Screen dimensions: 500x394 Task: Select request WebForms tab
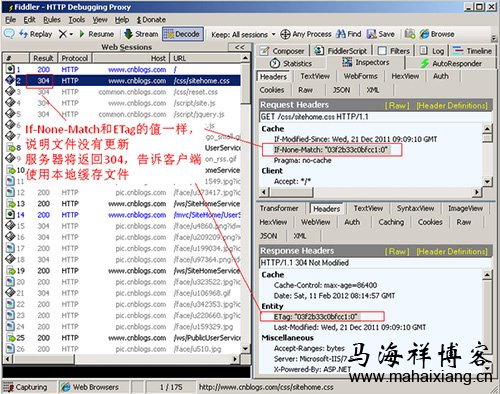[x=360, y=76]
